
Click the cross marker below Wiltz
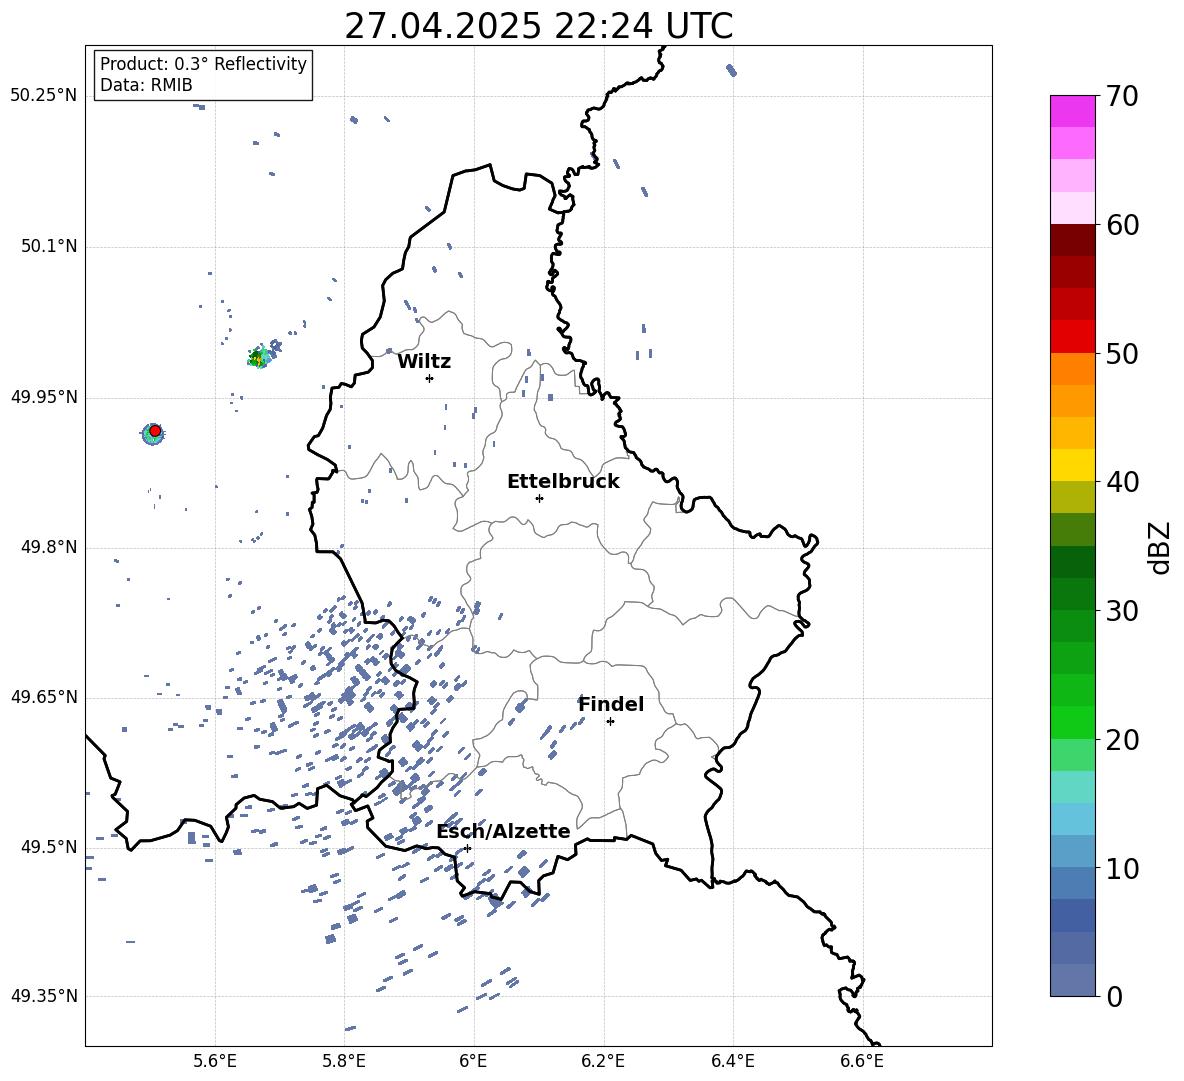click(430, 378)
